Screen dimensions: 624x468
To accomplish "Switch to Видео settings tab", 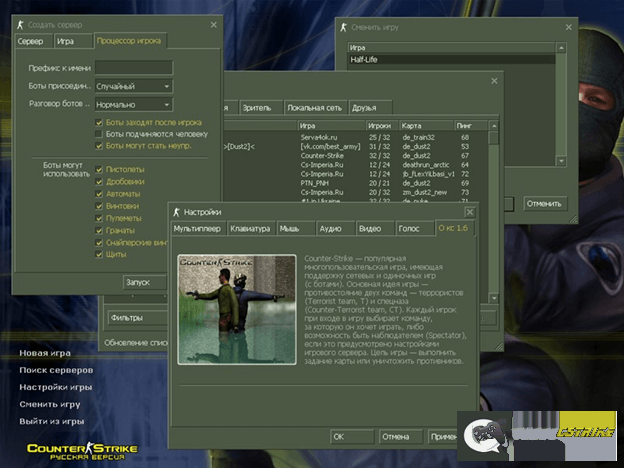I will 374,229.
